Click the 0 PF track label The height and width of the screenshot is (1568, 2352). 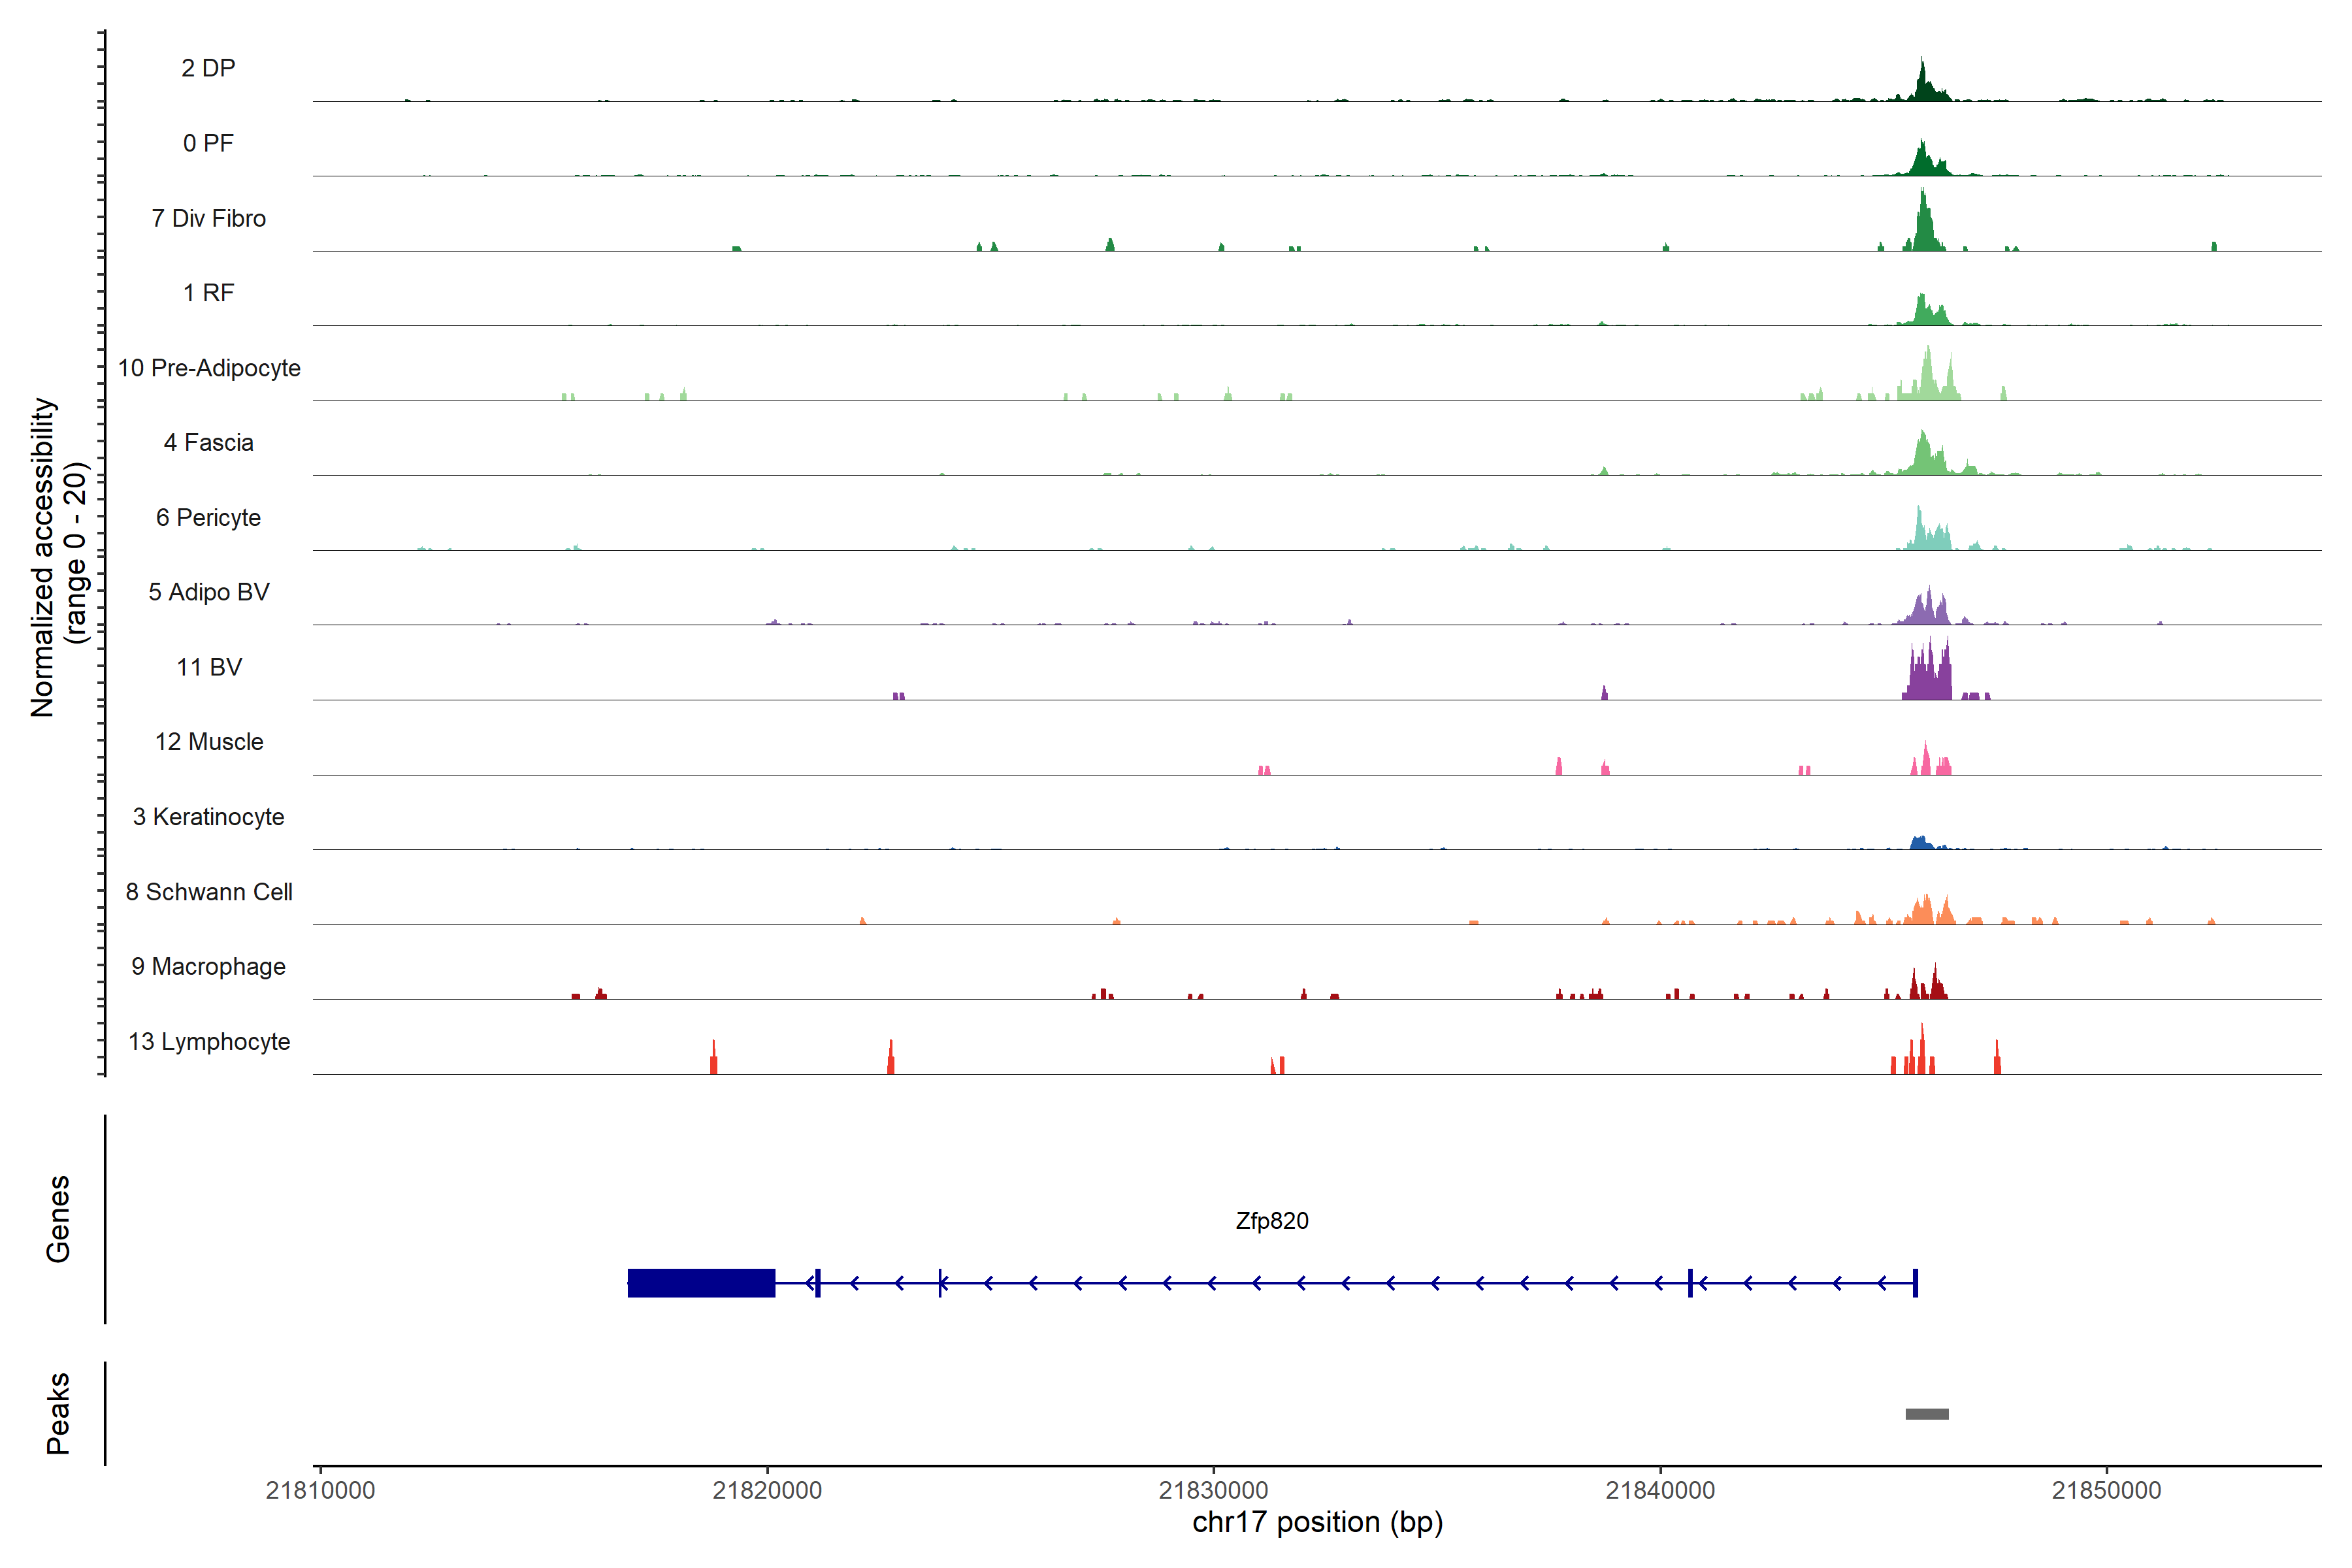[x=208, y=143]
